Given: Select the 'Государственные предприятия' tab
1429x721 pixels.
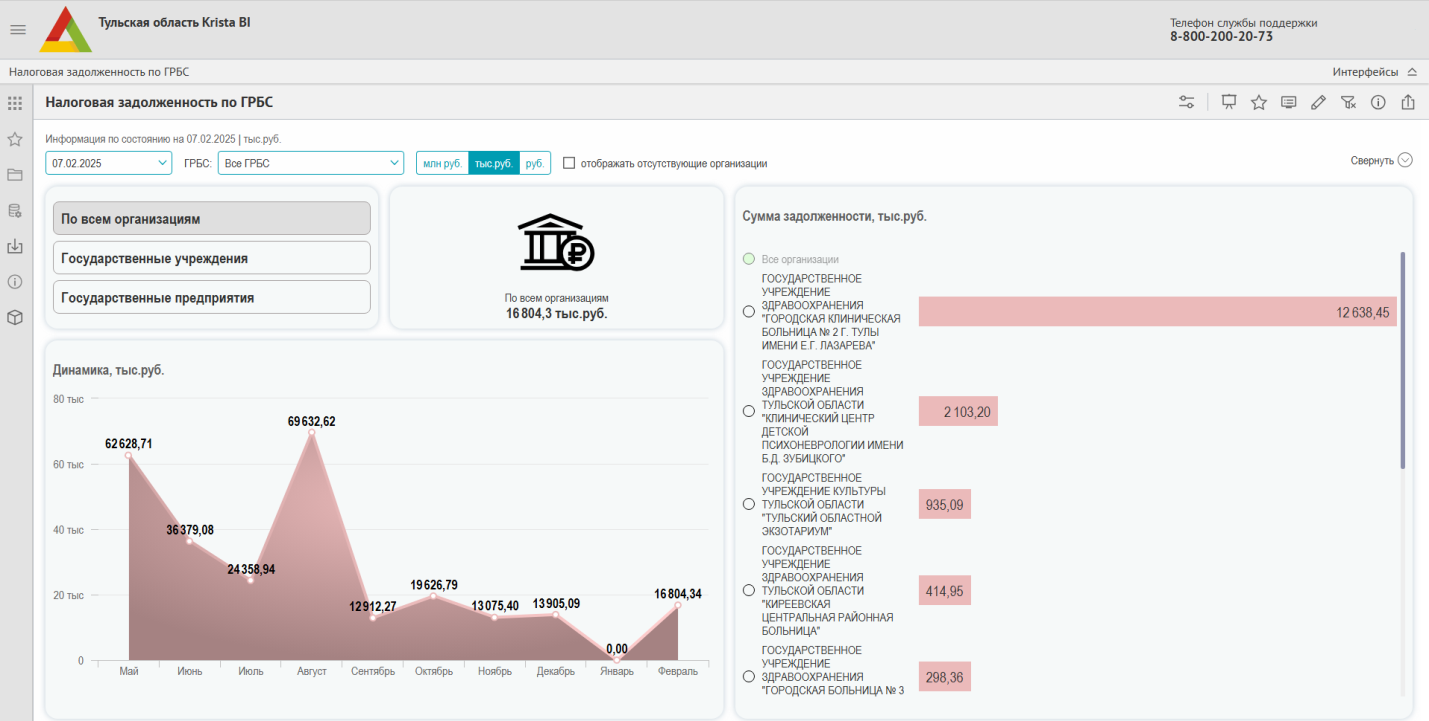Looking at the screenshot, I should tap(211, 298).
